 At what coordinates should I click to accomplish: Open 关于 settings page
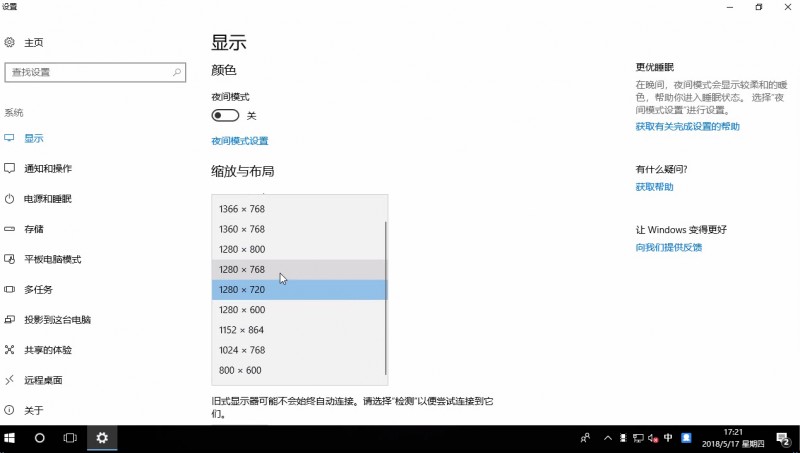point(34,410)
